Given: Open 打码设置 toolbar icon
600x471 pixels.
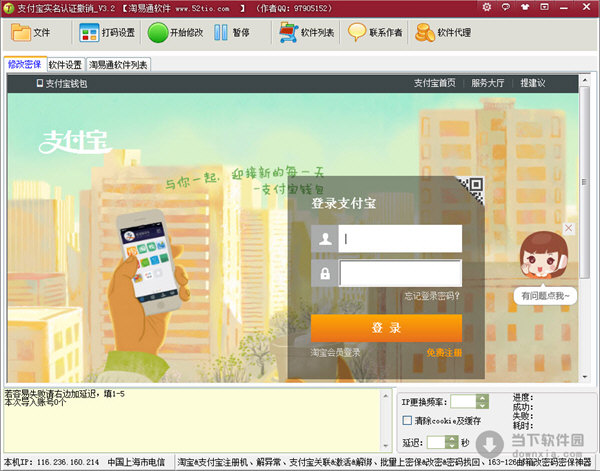Looking at the screenshot, I should pyautogui.click(x=89, y=33).
